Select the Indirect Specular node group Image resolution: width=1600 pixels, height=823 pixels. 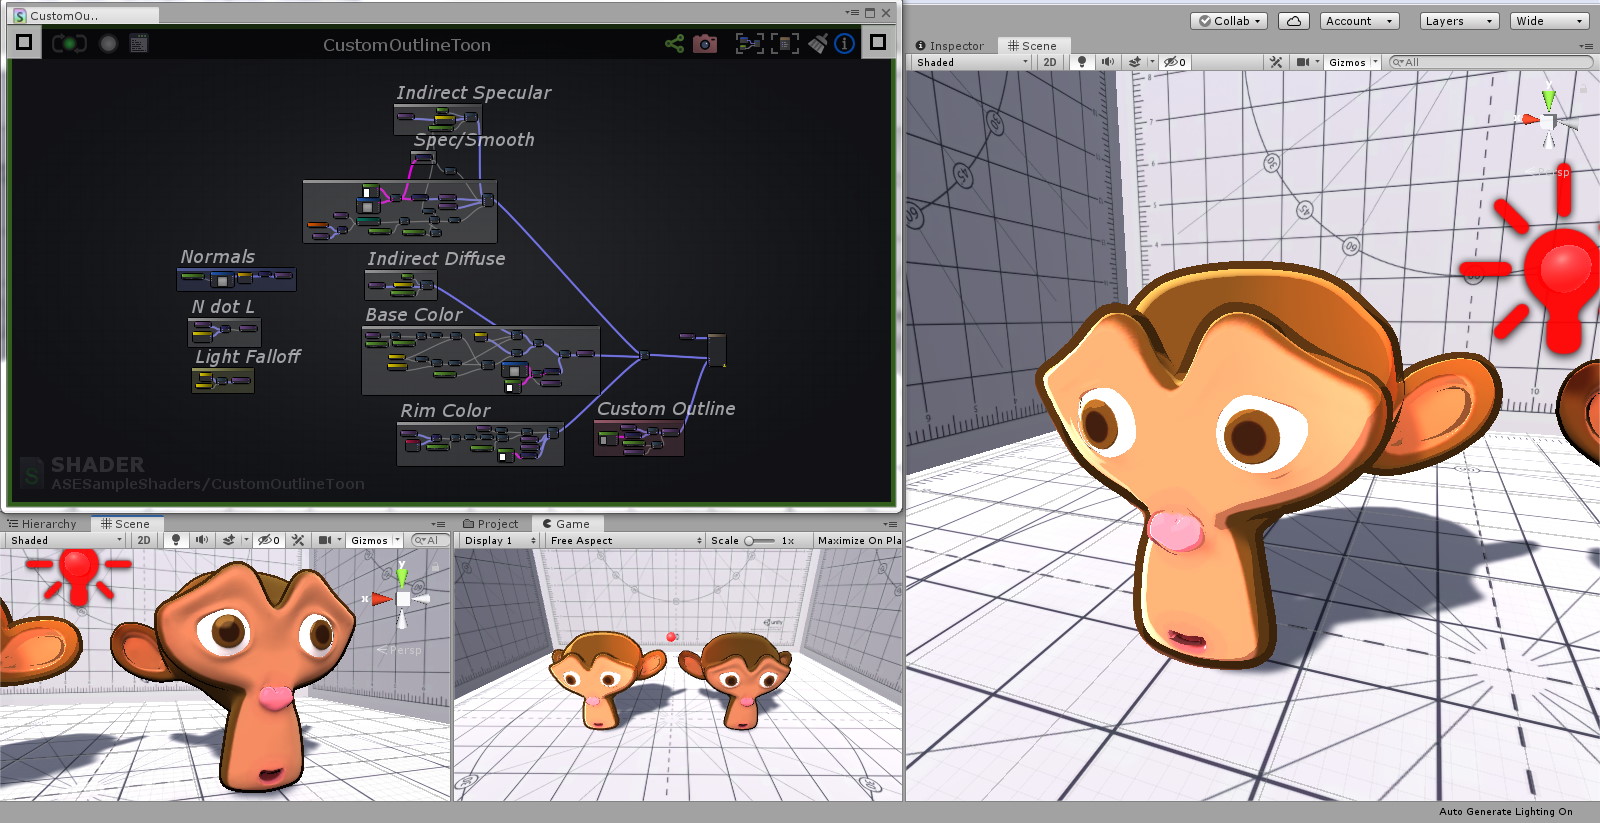click(438, 121)
